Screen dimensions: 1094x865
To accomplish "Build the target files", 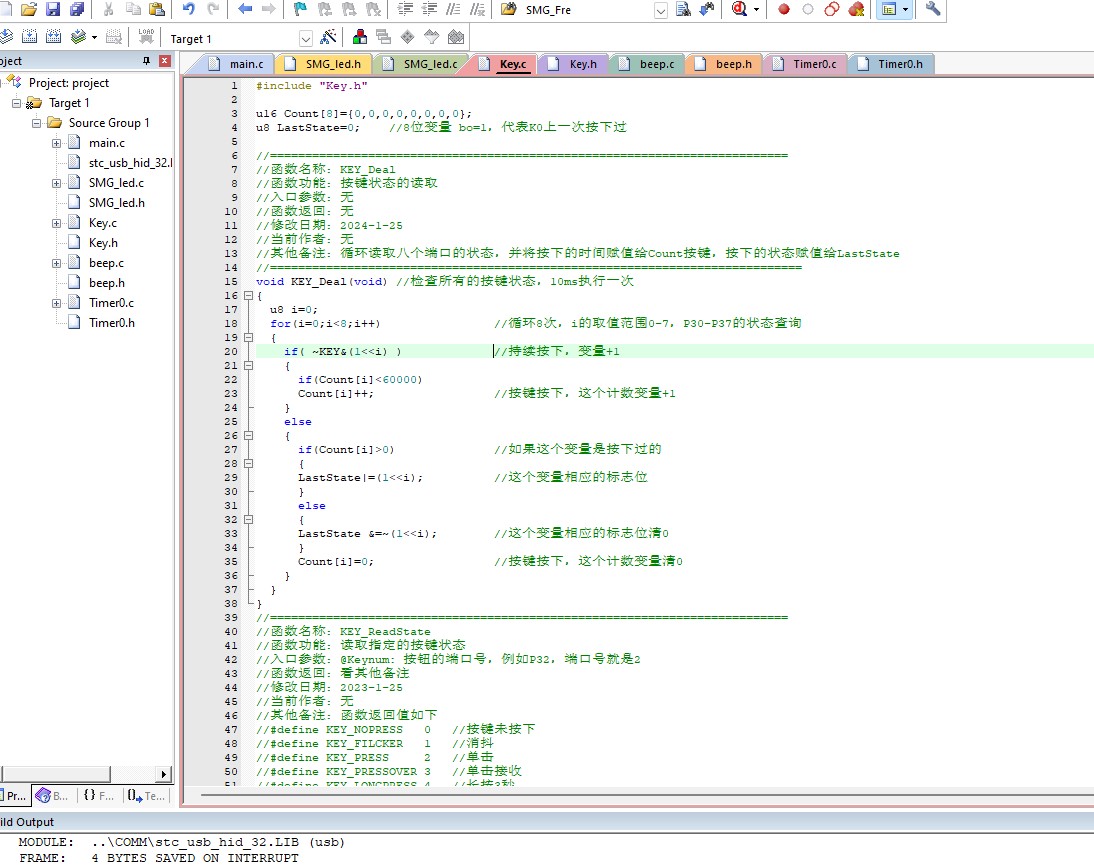I will tap(29, 36).
